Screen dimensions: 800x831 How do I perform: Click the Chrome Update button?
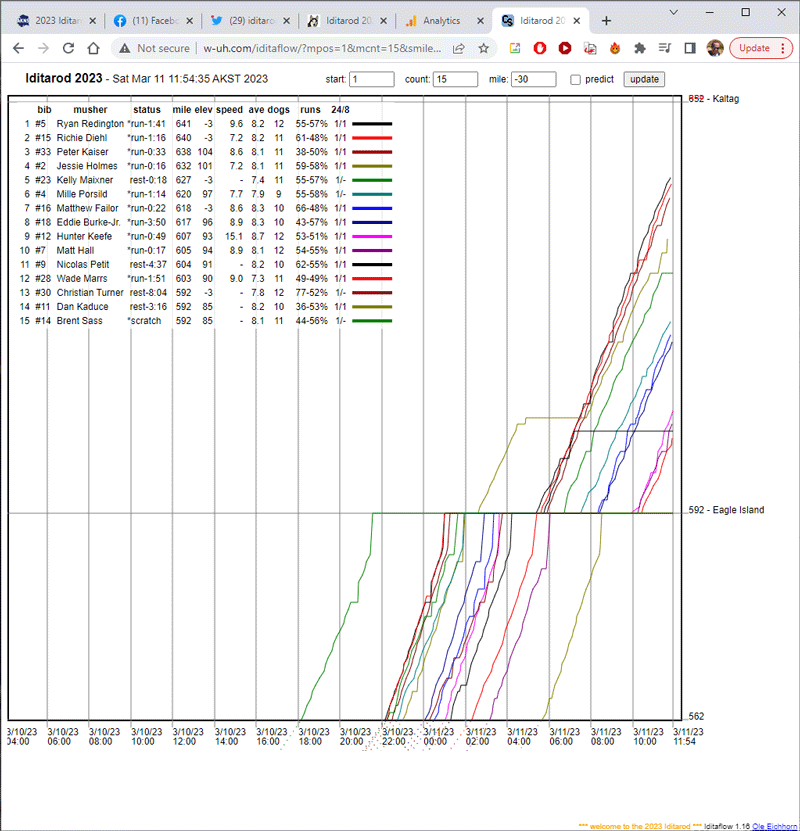coord(761,48)
